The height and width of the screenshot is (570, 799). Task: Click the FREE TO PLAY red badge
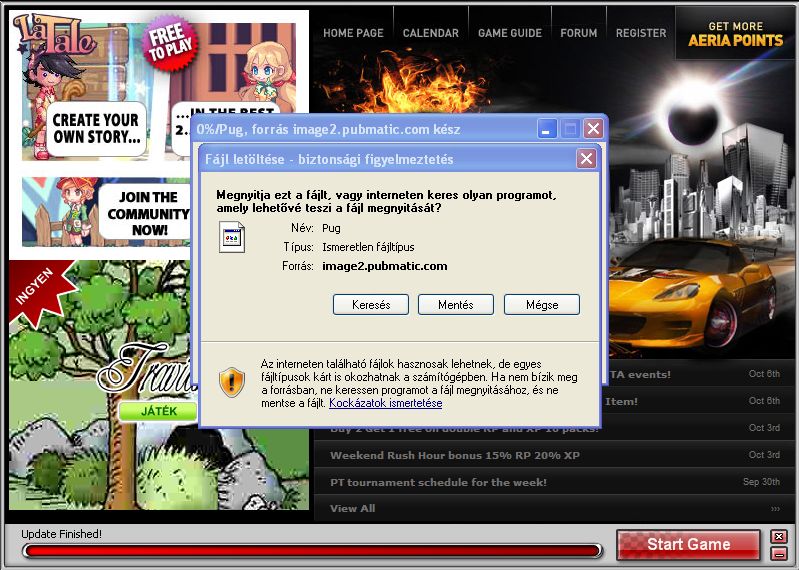[x=170, y=43]
